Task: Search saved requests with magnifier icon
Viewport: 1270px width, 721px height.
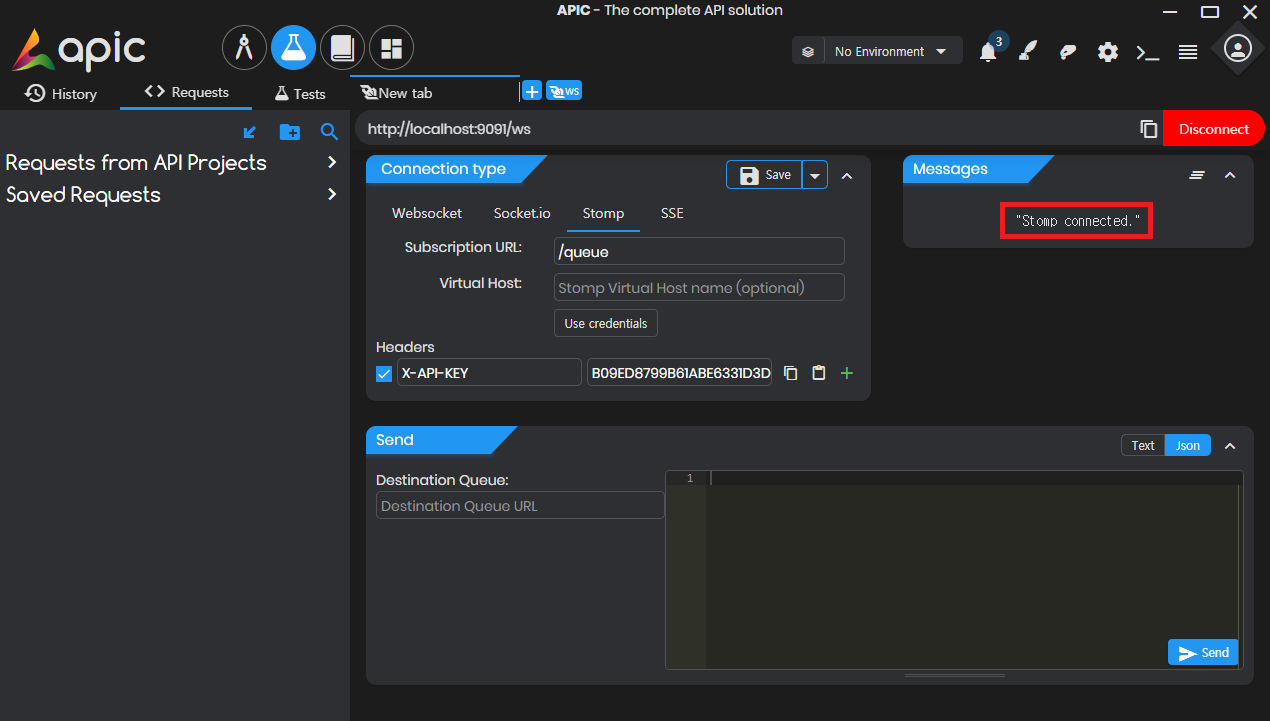Action: (329, 132)
